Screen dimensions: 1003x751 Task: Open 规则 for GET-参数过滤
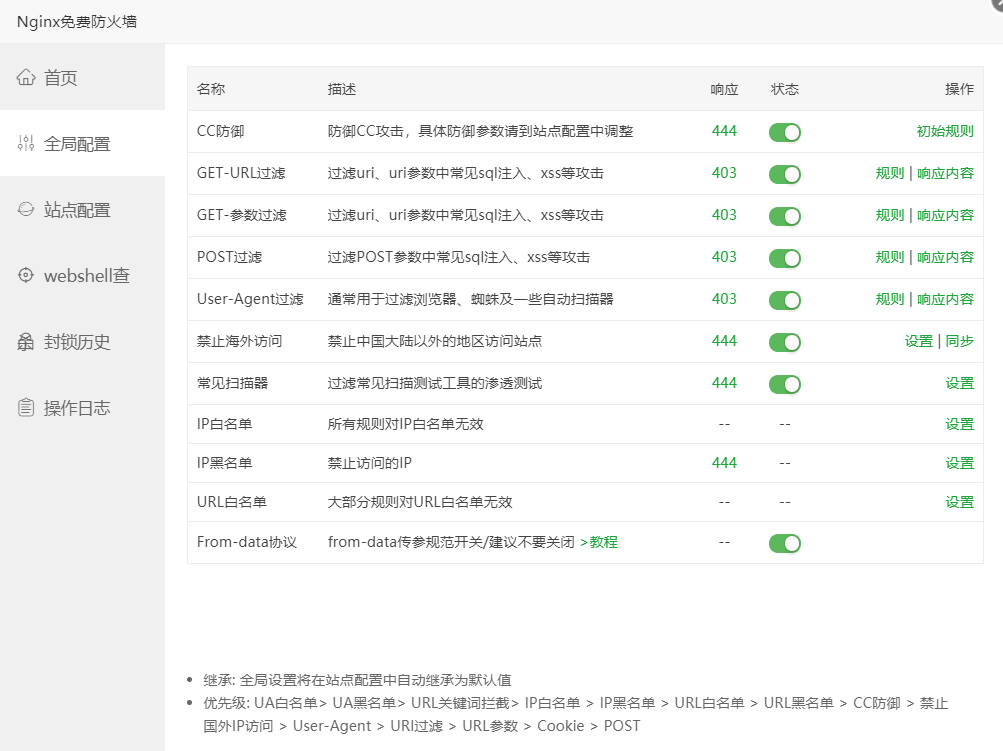pos(890,215)
